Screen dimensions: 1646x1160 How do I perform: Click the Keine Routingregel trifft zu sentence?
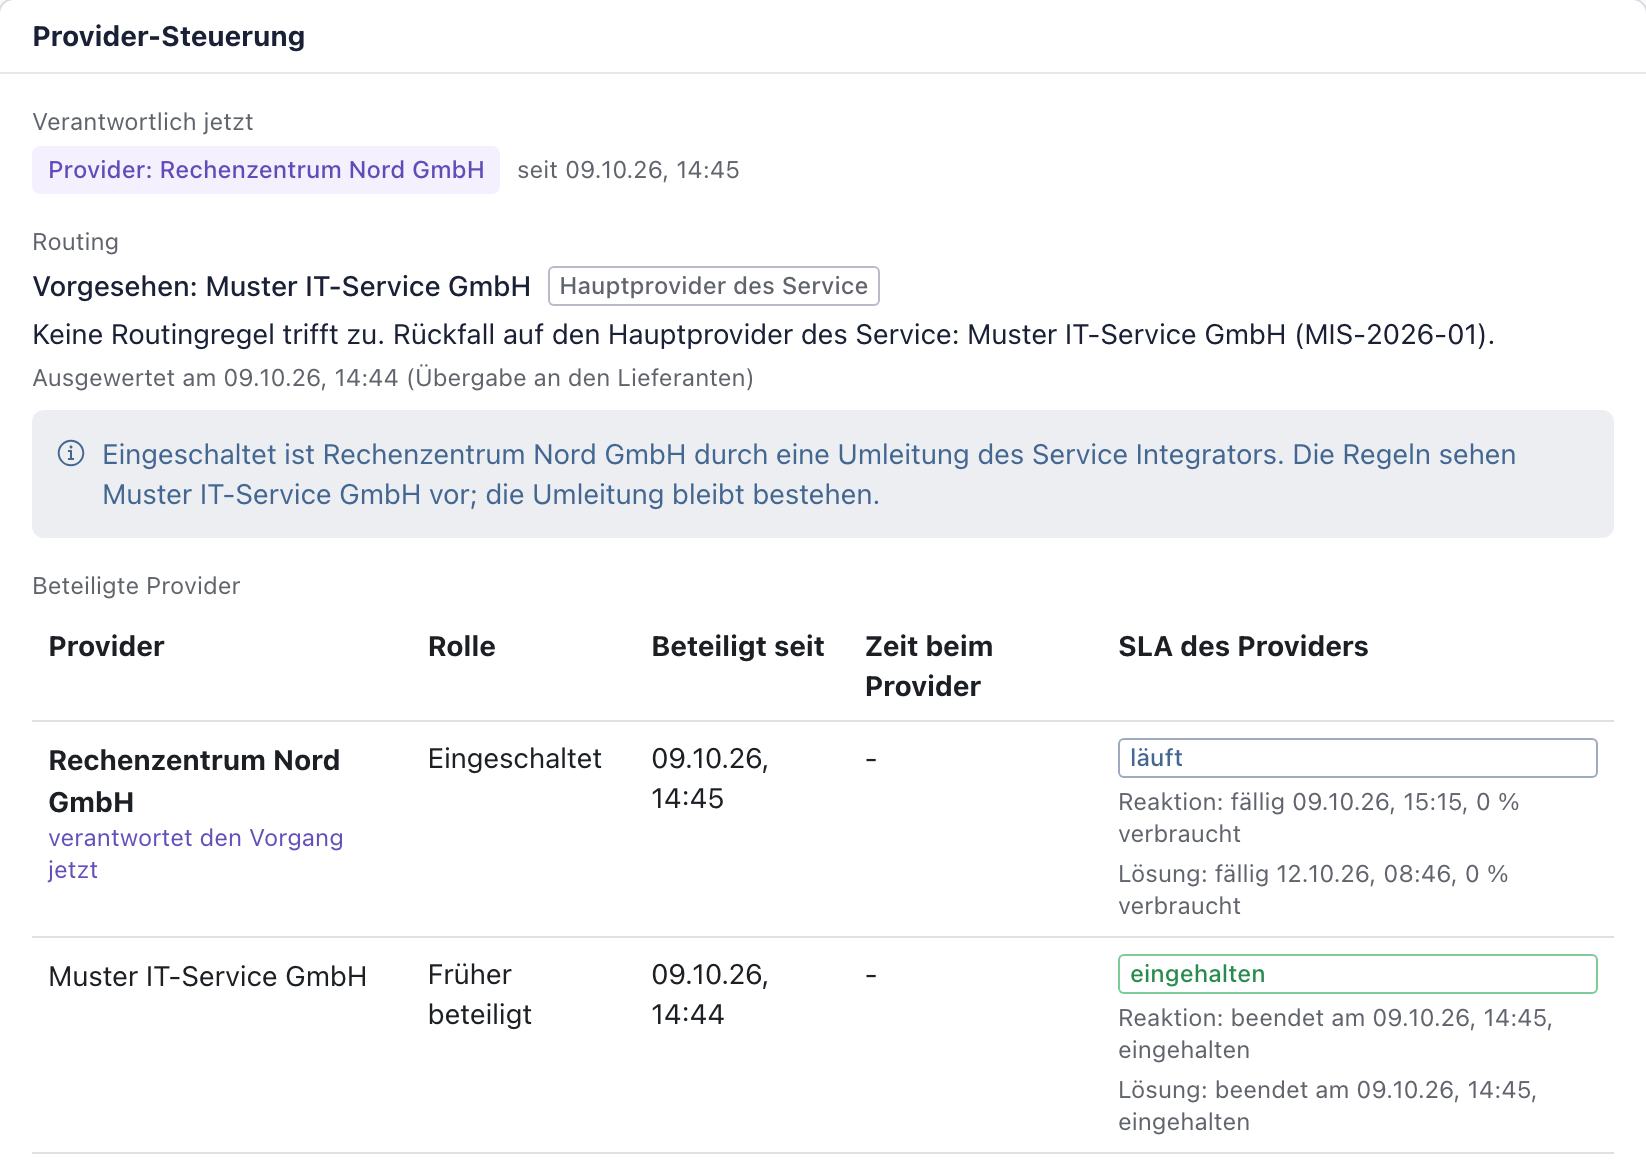click(x=764, y=334)
